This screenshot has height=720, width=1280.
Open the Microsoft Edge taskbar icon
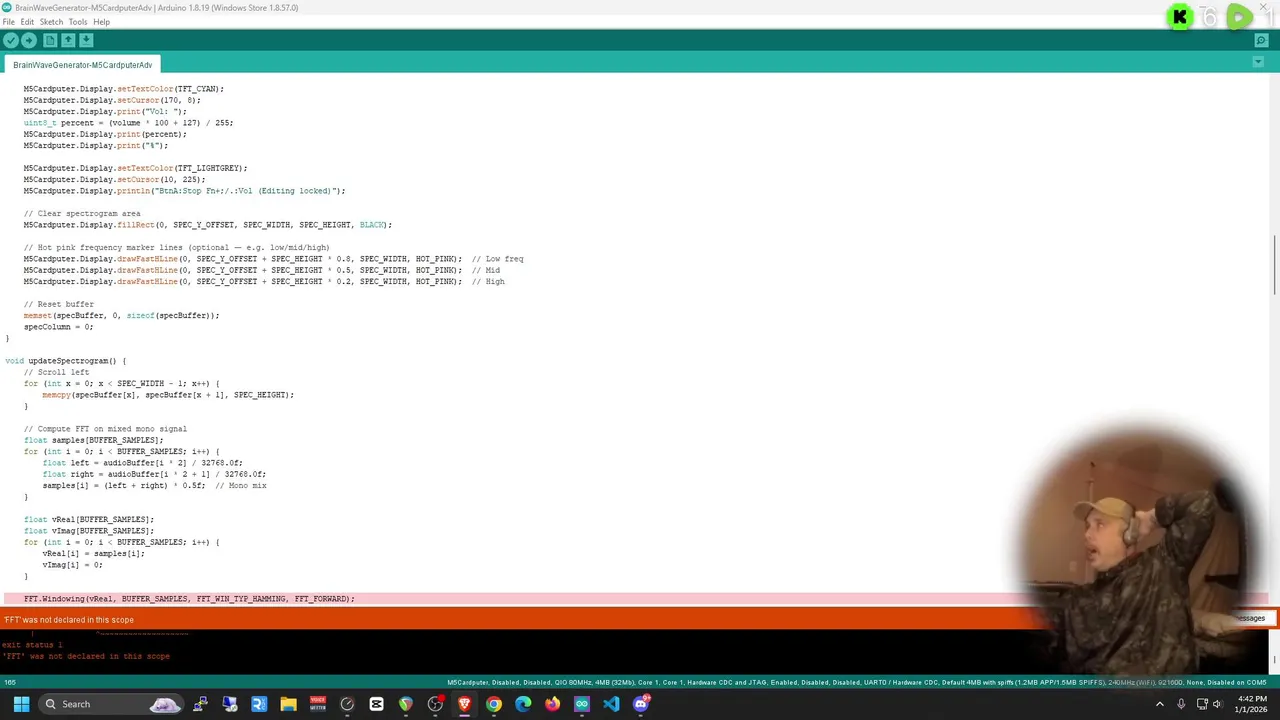tap(523, 704)
